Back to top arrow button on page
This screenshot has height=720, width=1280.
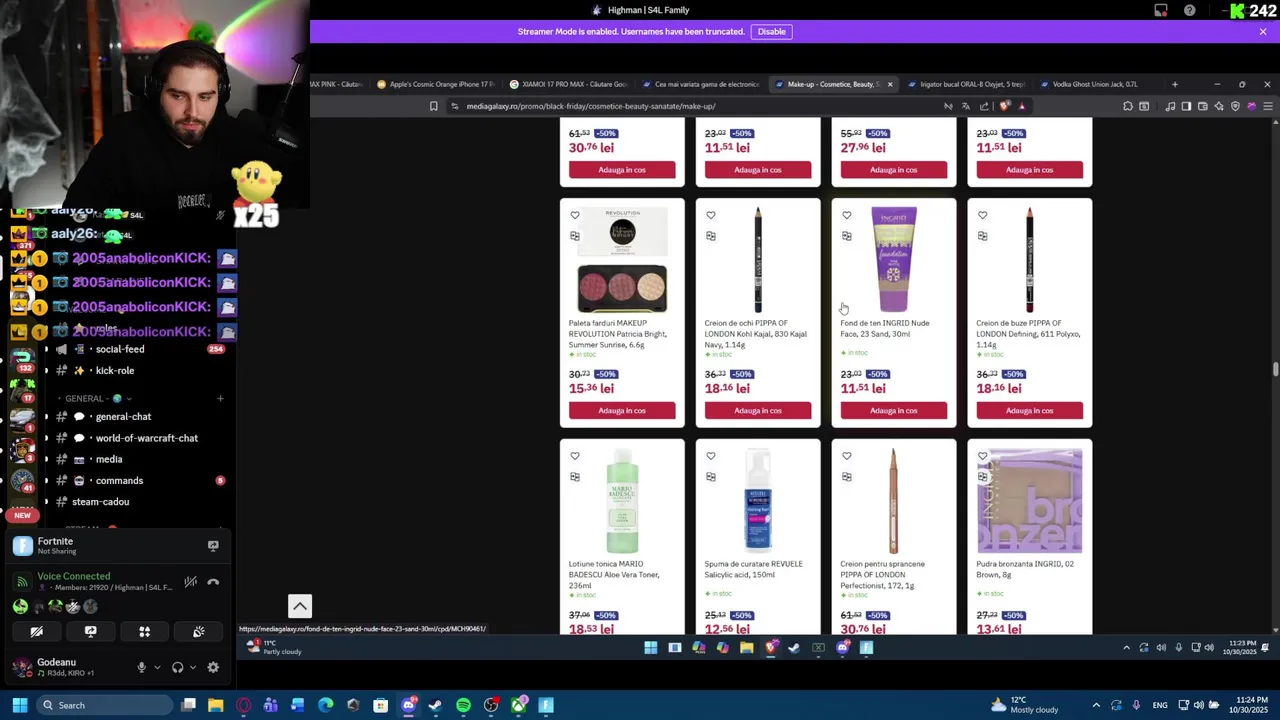[x=299, y=605]
